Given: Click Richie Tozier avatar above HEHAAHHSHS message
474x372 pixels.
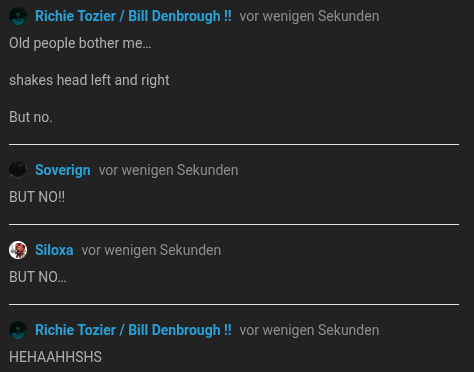Looking at the screenshot, I should pos(18,330).
